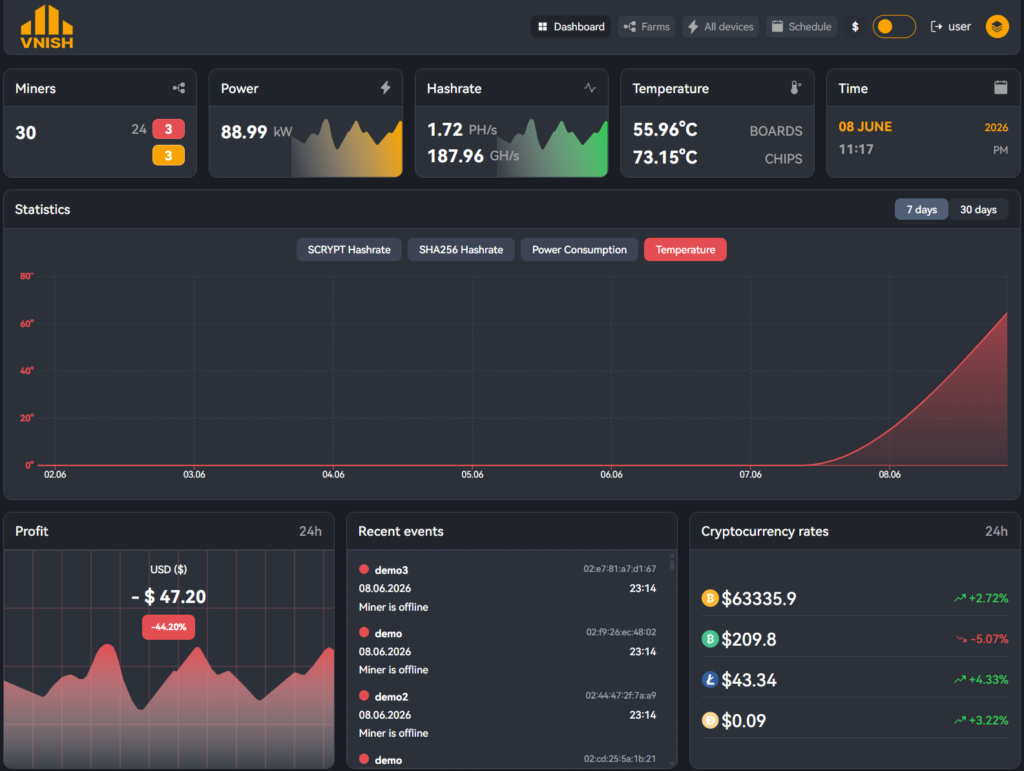The width and height of the screenshot is (1024, 771).
Task: Show Power Consumption statistics
Action: [x=579, y=249]
